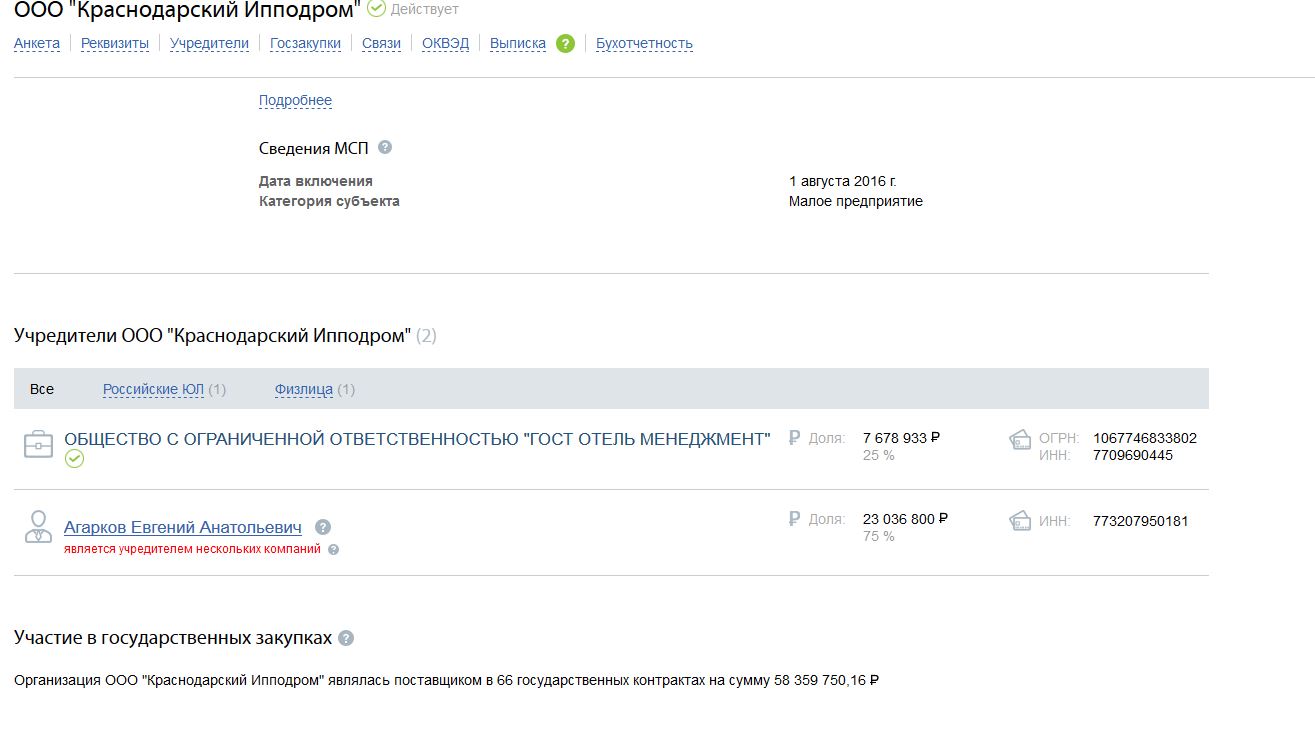Filter founders by Российские ЮЛ
1315x736 pixels.
(x=153, y=389)
